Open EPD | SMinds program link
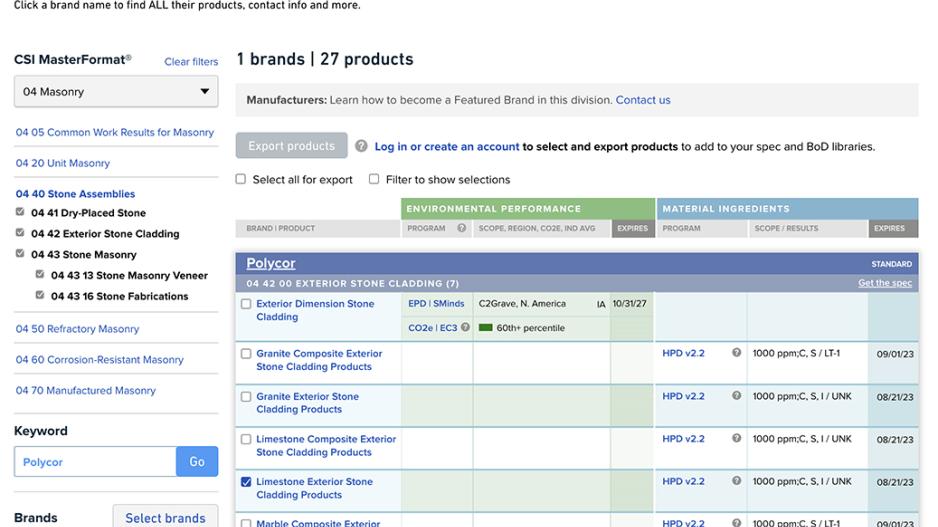This screenshot has width=938, height=527. [x=436, y=304]
